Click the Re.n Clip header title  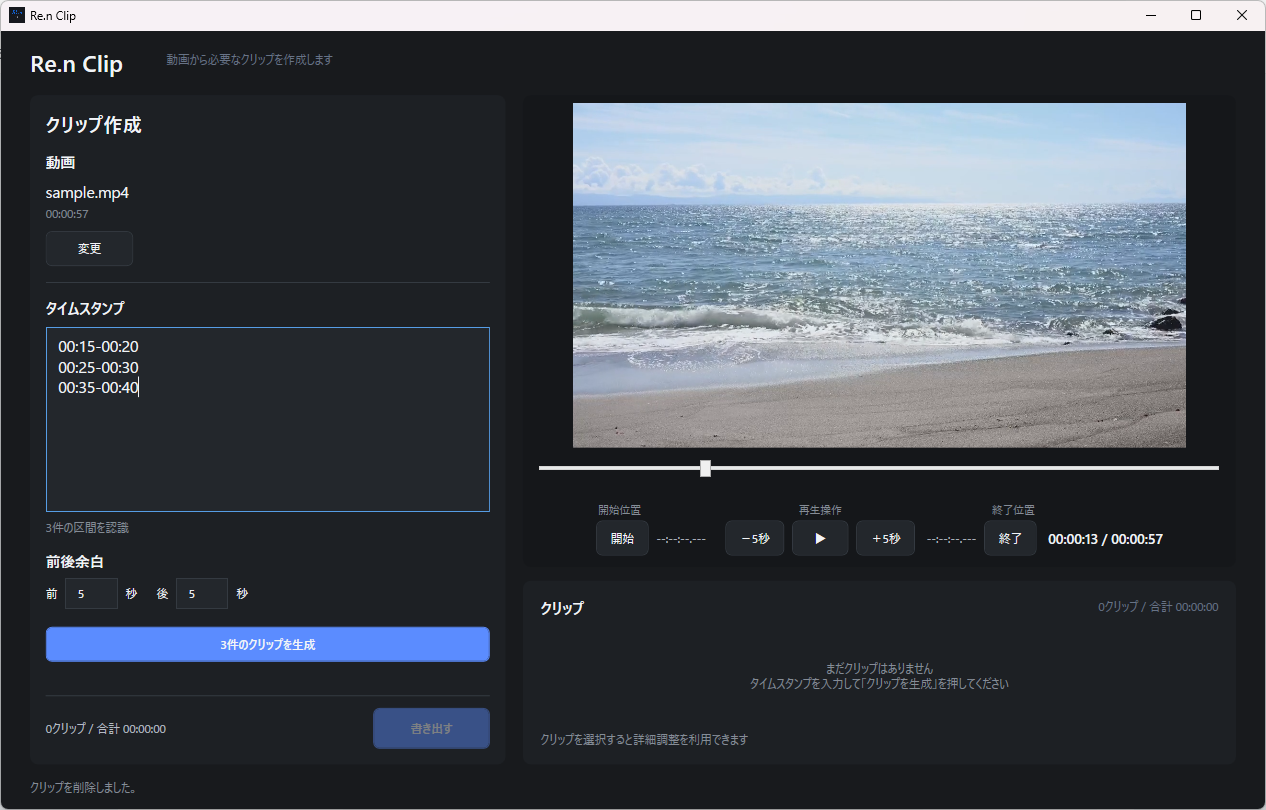(x=77, y=64)
